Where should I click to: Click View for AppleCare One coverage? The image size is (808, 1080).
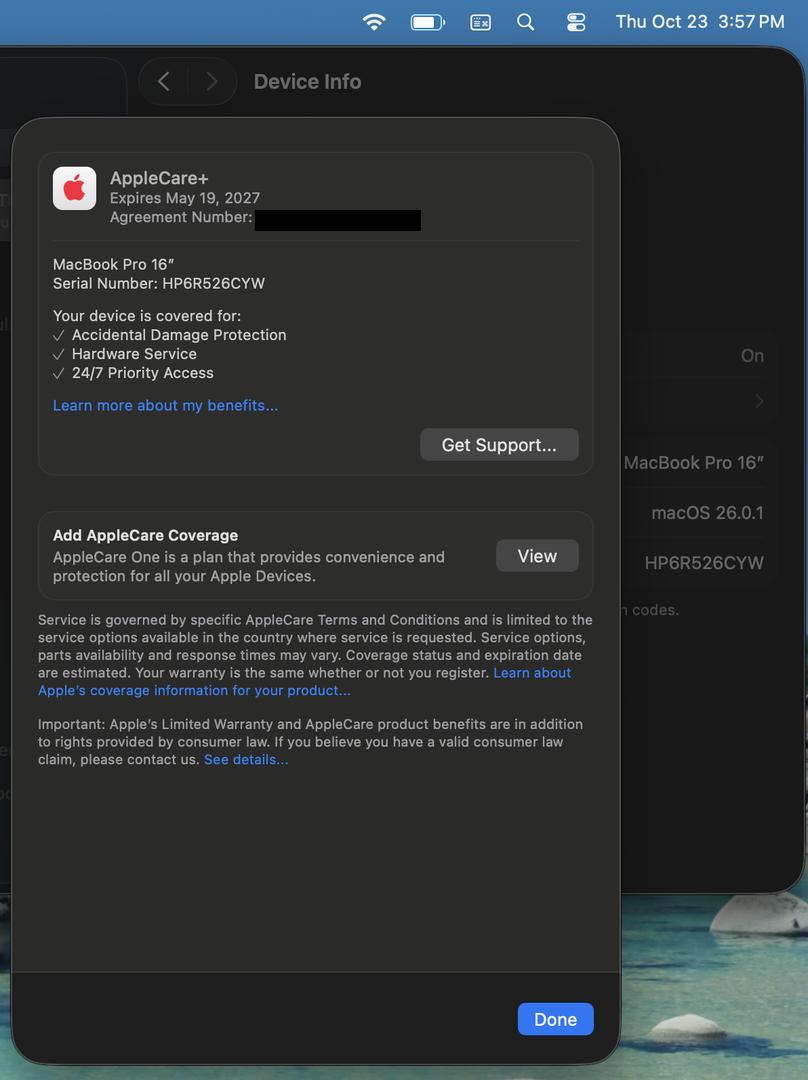pyautogui.click(x=537, y=556)
